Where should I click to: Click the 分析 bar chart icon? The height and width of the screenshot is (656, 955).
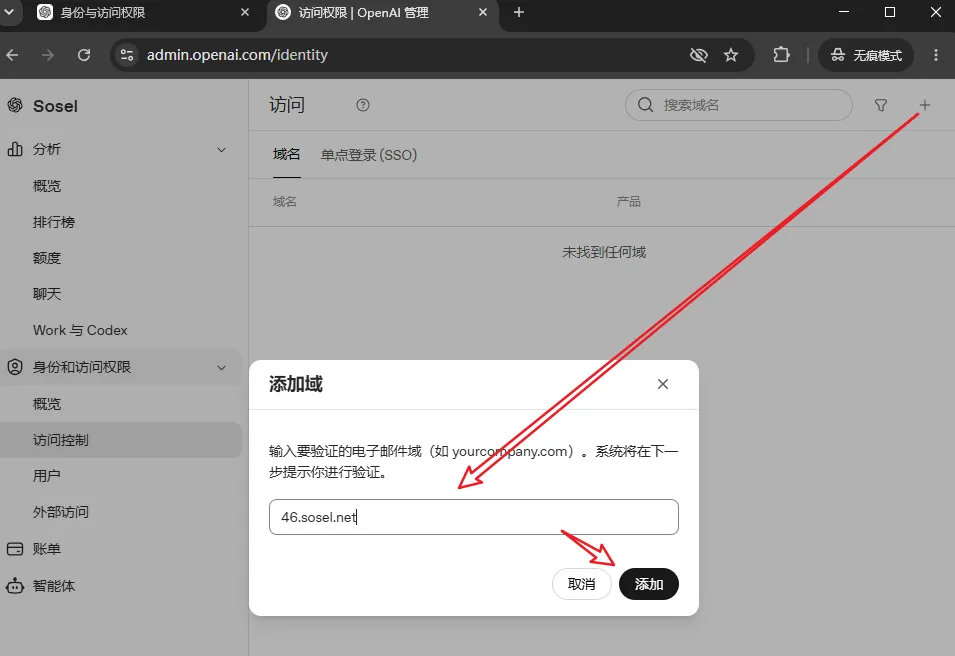point(15,149)
